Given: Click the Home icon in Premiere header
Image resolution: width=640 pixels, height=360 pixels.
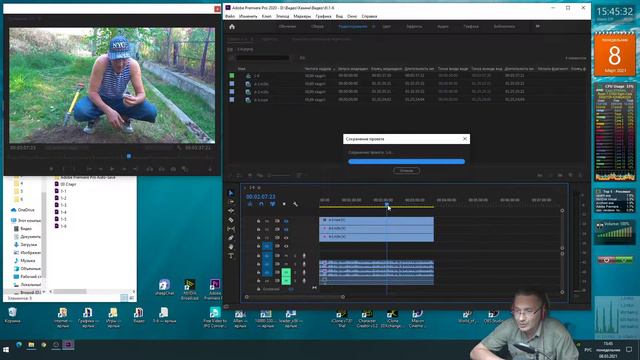Looking at the screenshot, I should pos(232,27).
